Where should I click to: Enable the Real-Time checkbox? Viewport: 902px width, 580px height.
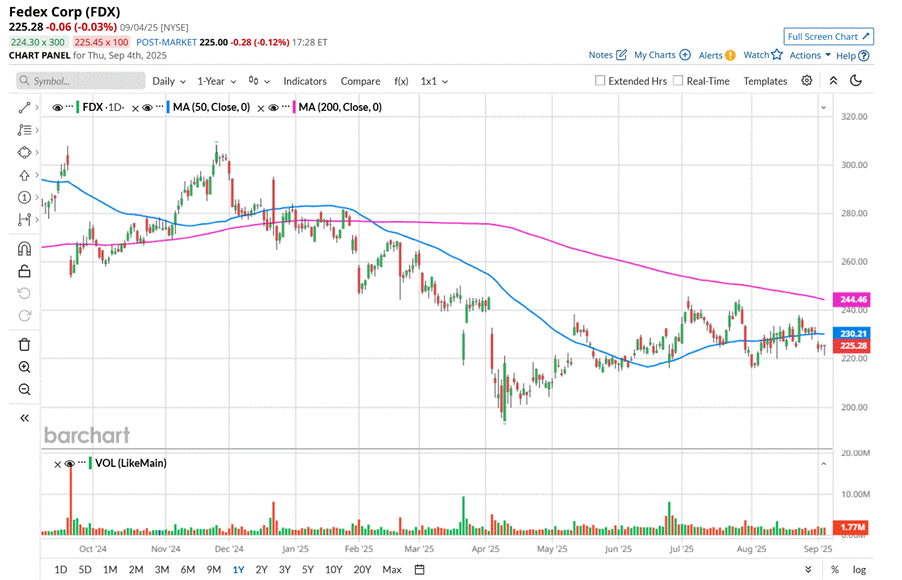678,81
